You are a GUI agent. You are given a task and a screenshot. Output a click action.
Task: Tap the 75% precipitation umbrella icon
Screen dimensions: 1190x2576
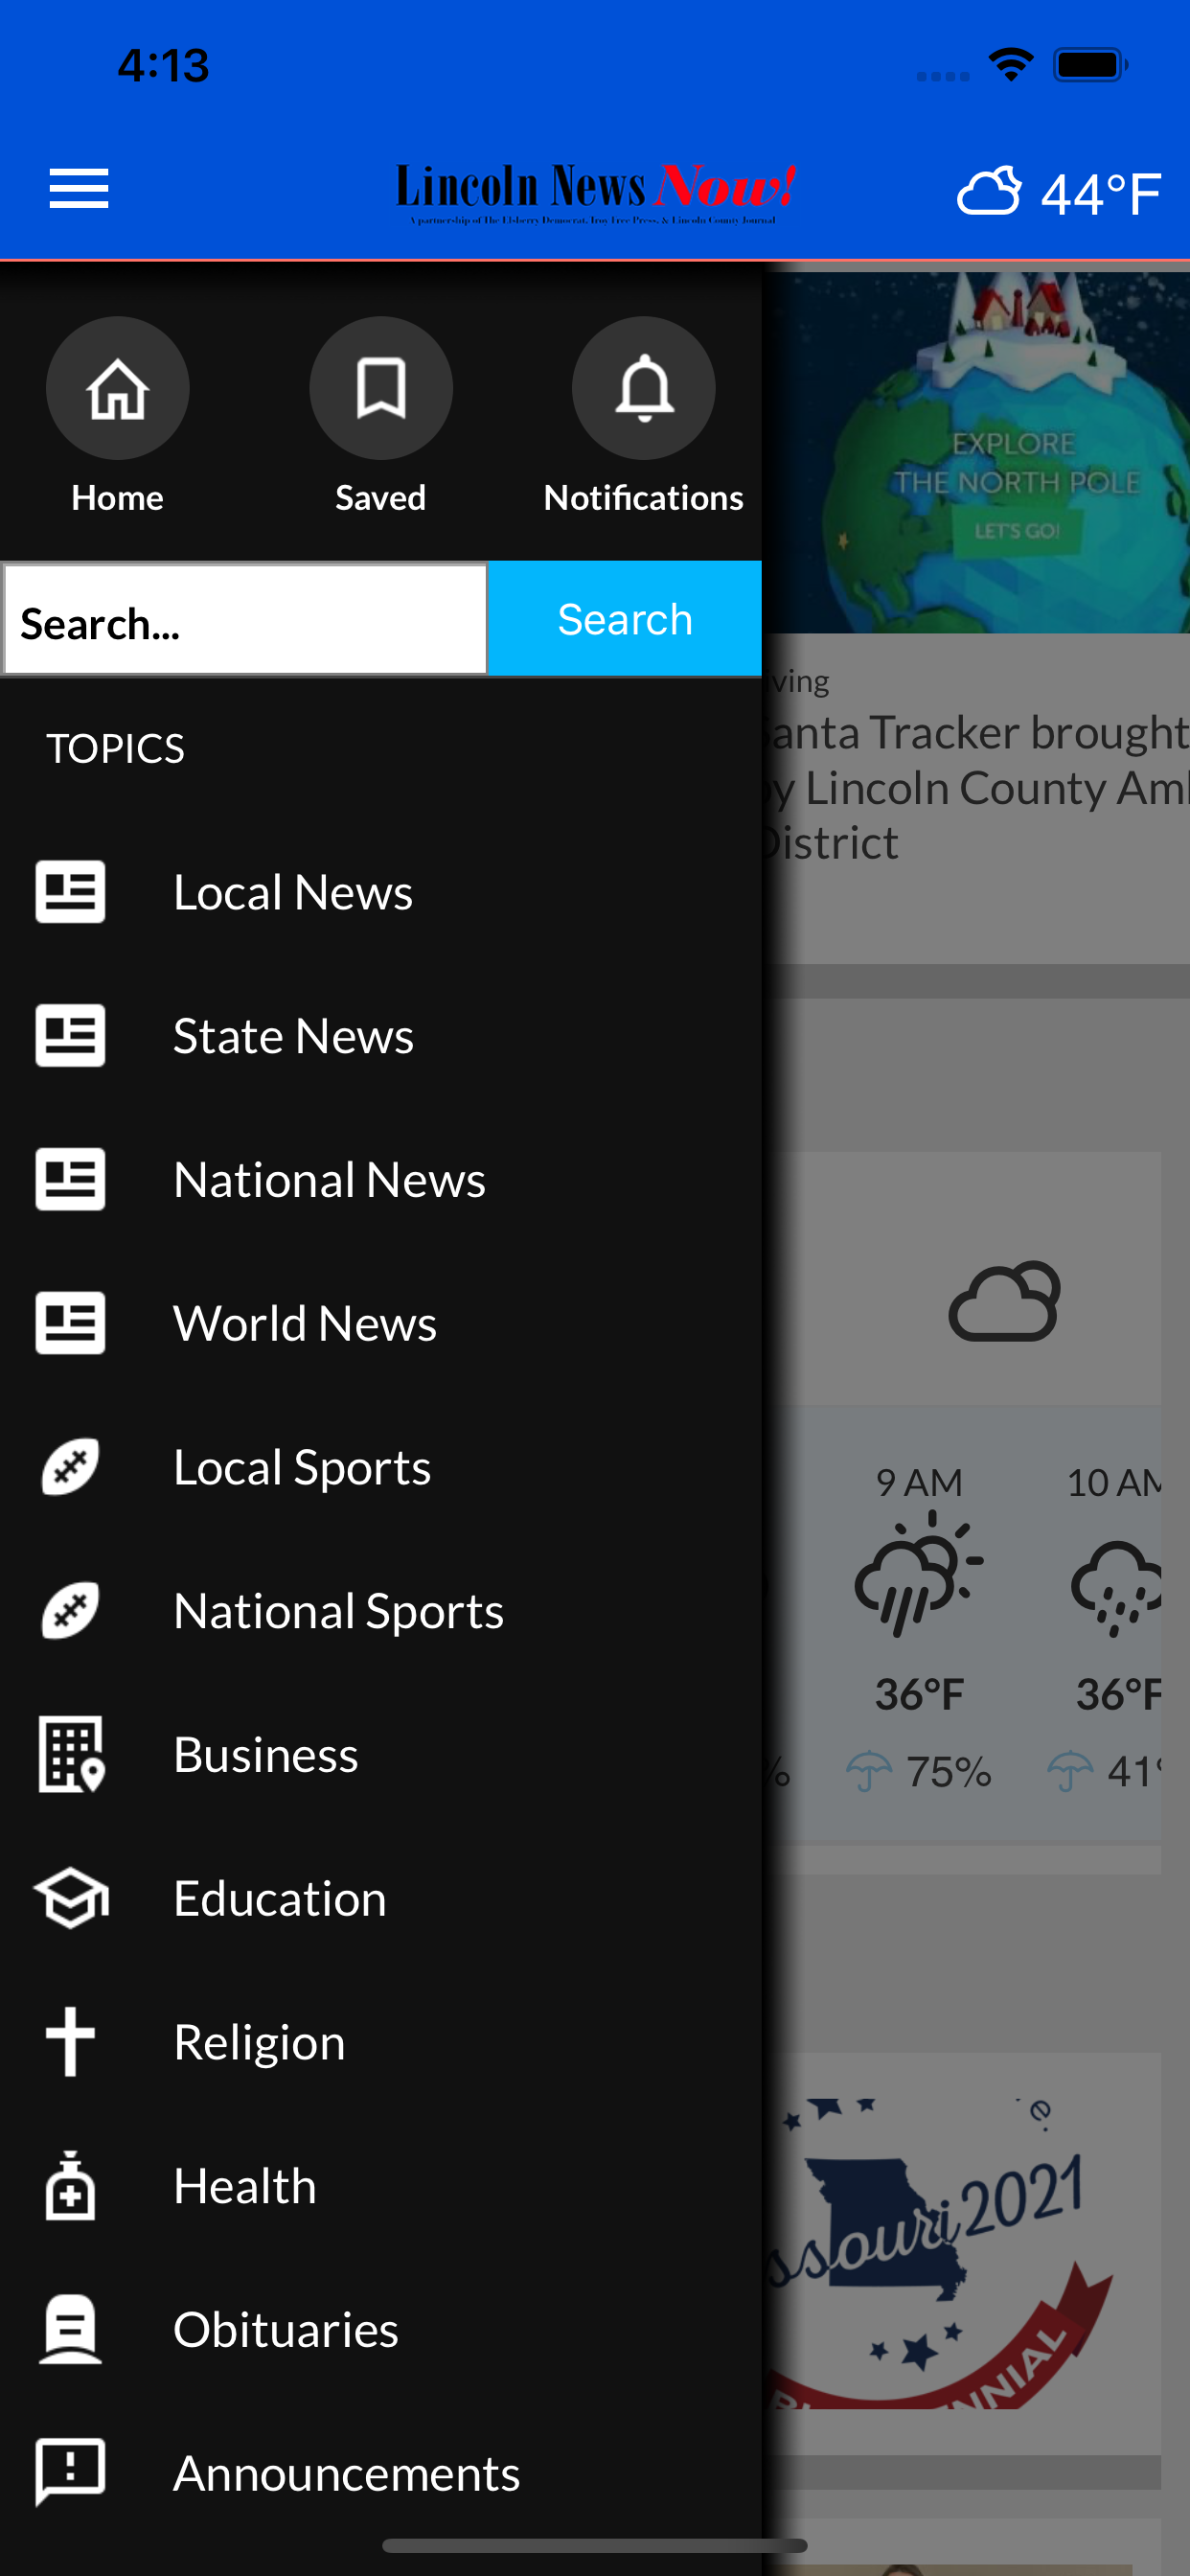868,1772
